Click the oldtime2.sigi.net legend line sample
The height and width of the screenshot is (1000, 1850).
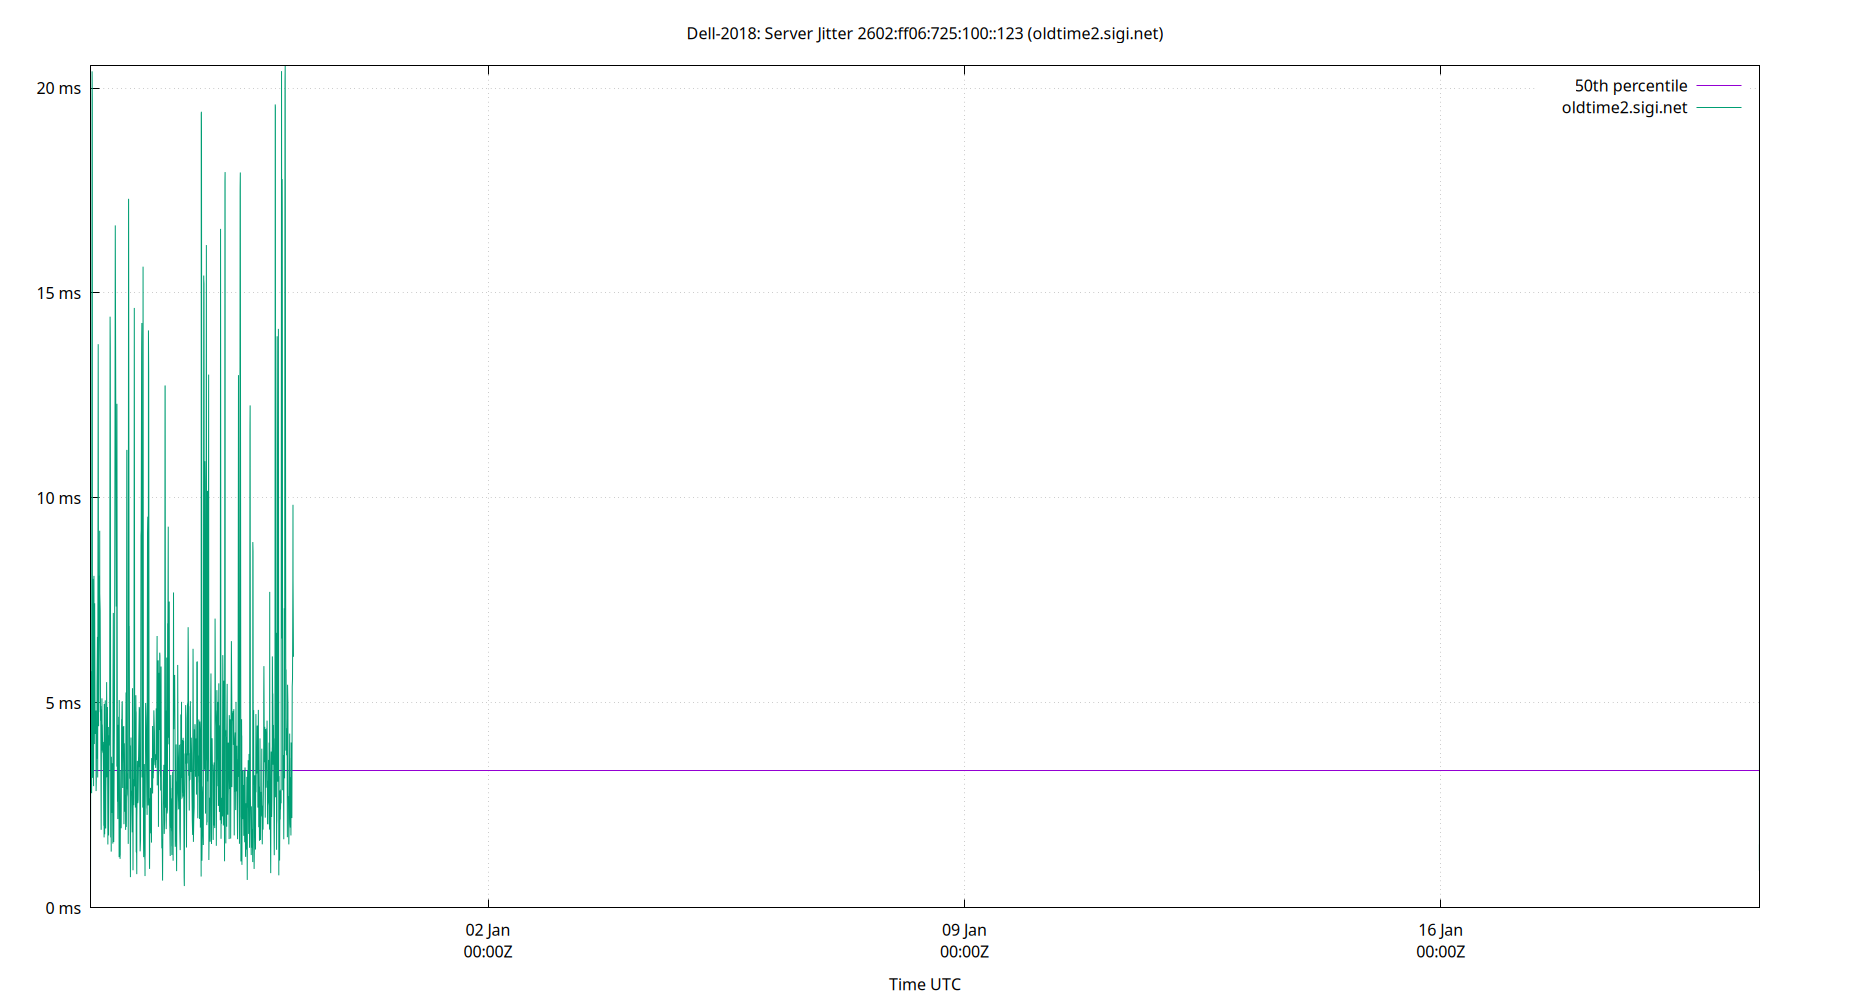coord(1718,107)
